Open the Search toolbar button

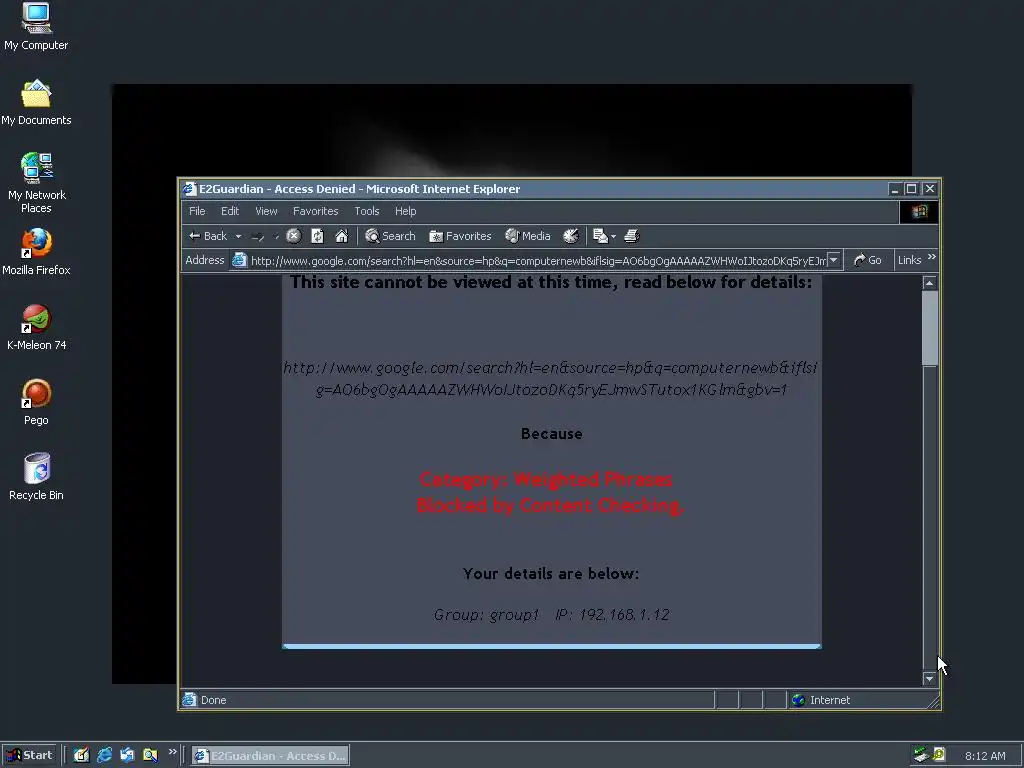tap(390, 236)
